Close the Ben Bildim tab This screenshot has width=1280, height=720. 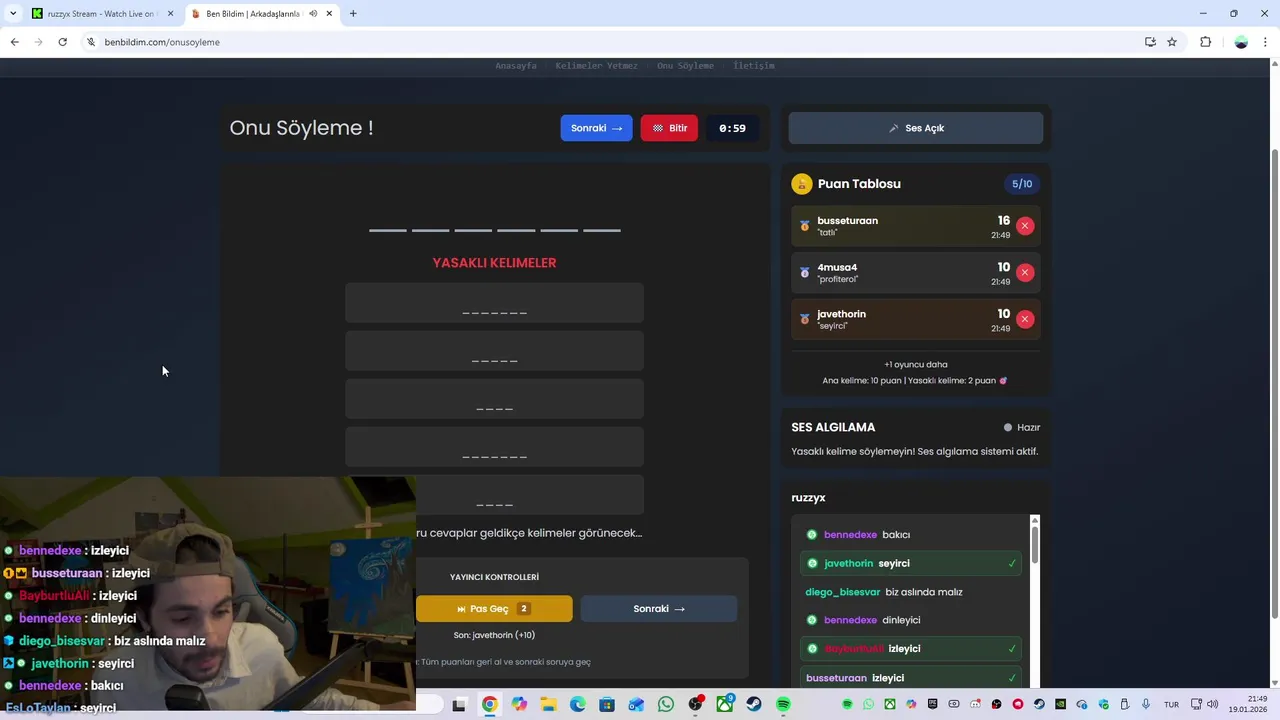tap(329, 14)
